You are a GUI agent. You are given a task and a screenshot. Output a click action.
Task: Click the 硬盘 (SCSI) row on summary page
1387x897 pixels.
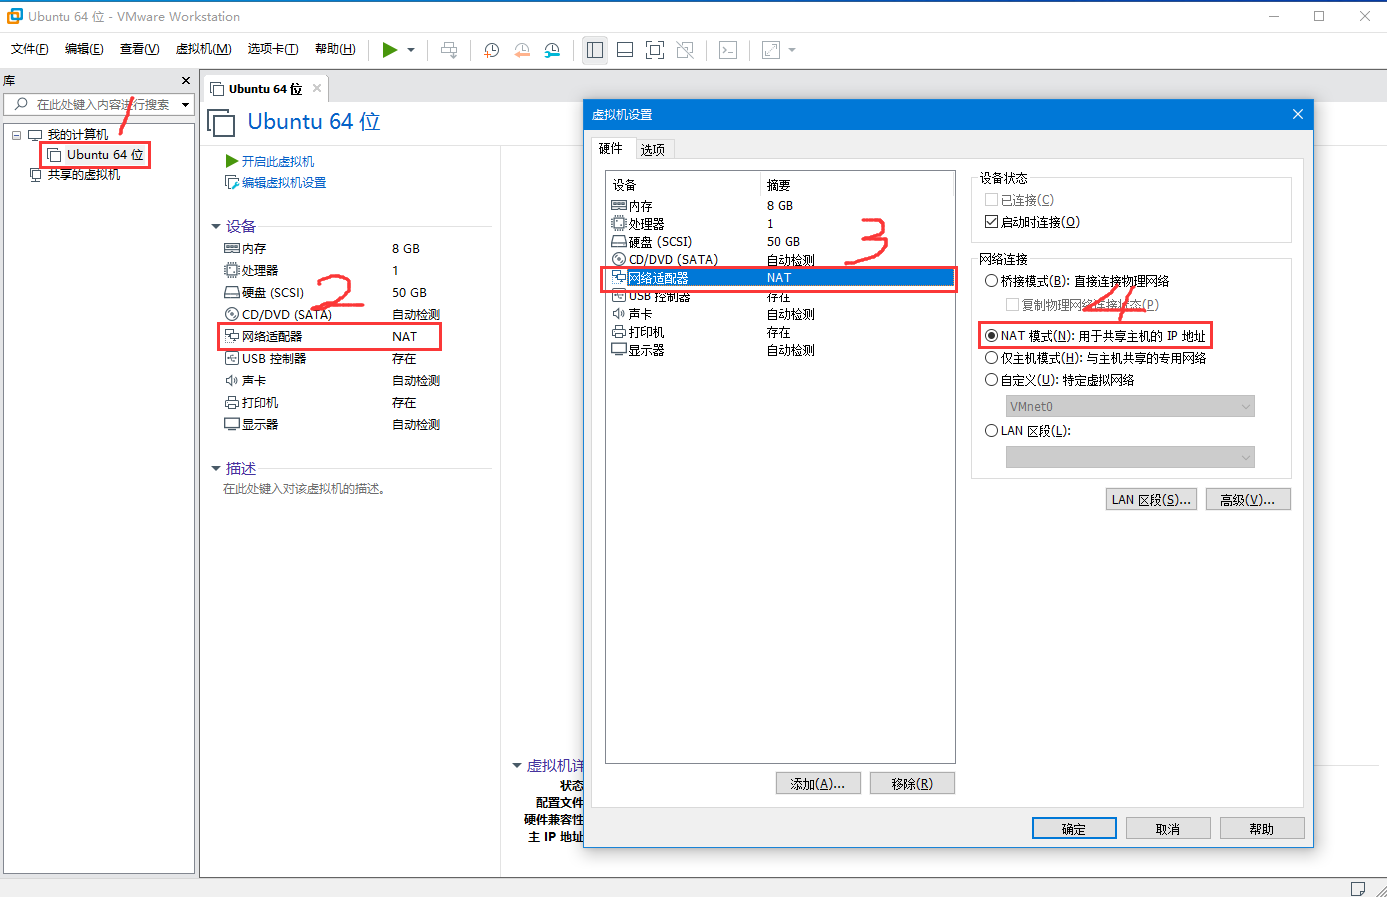point(330,292)
